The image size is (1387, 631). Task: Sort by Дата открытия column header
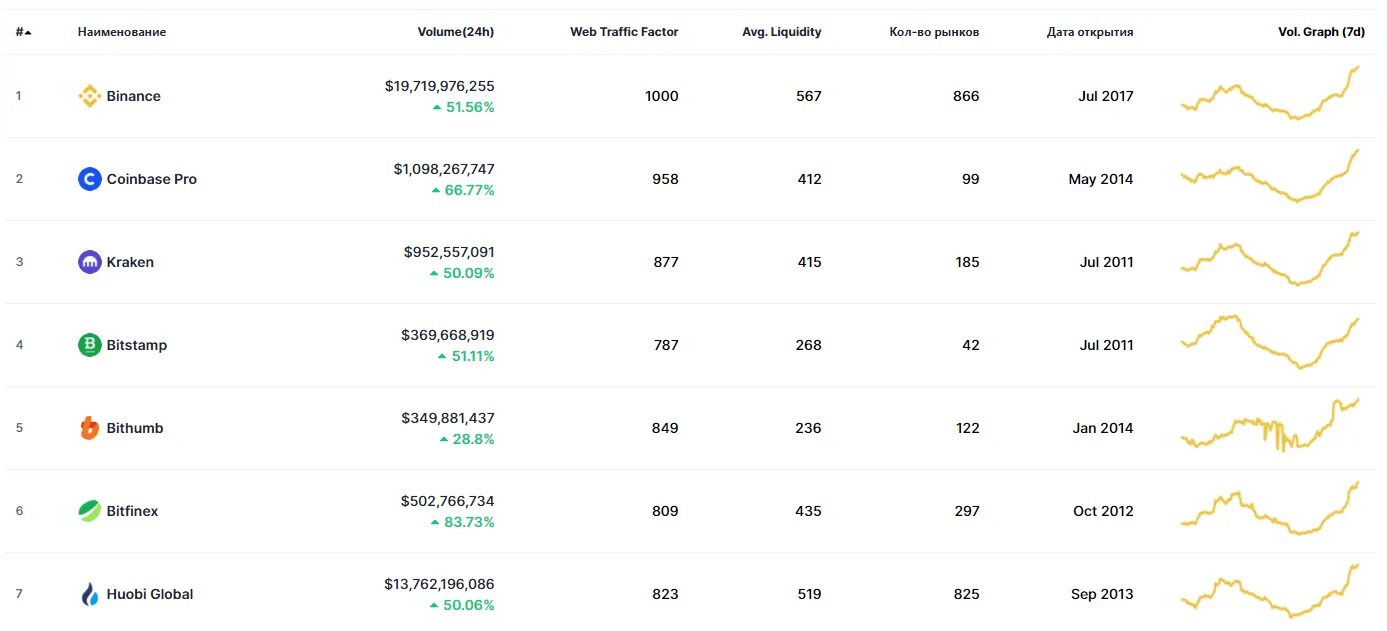1090,32
